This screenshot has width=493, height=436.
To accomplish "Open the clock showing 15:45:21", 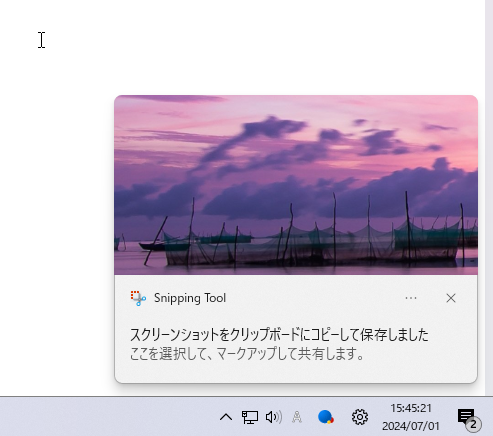I will [x=411, y=408].
